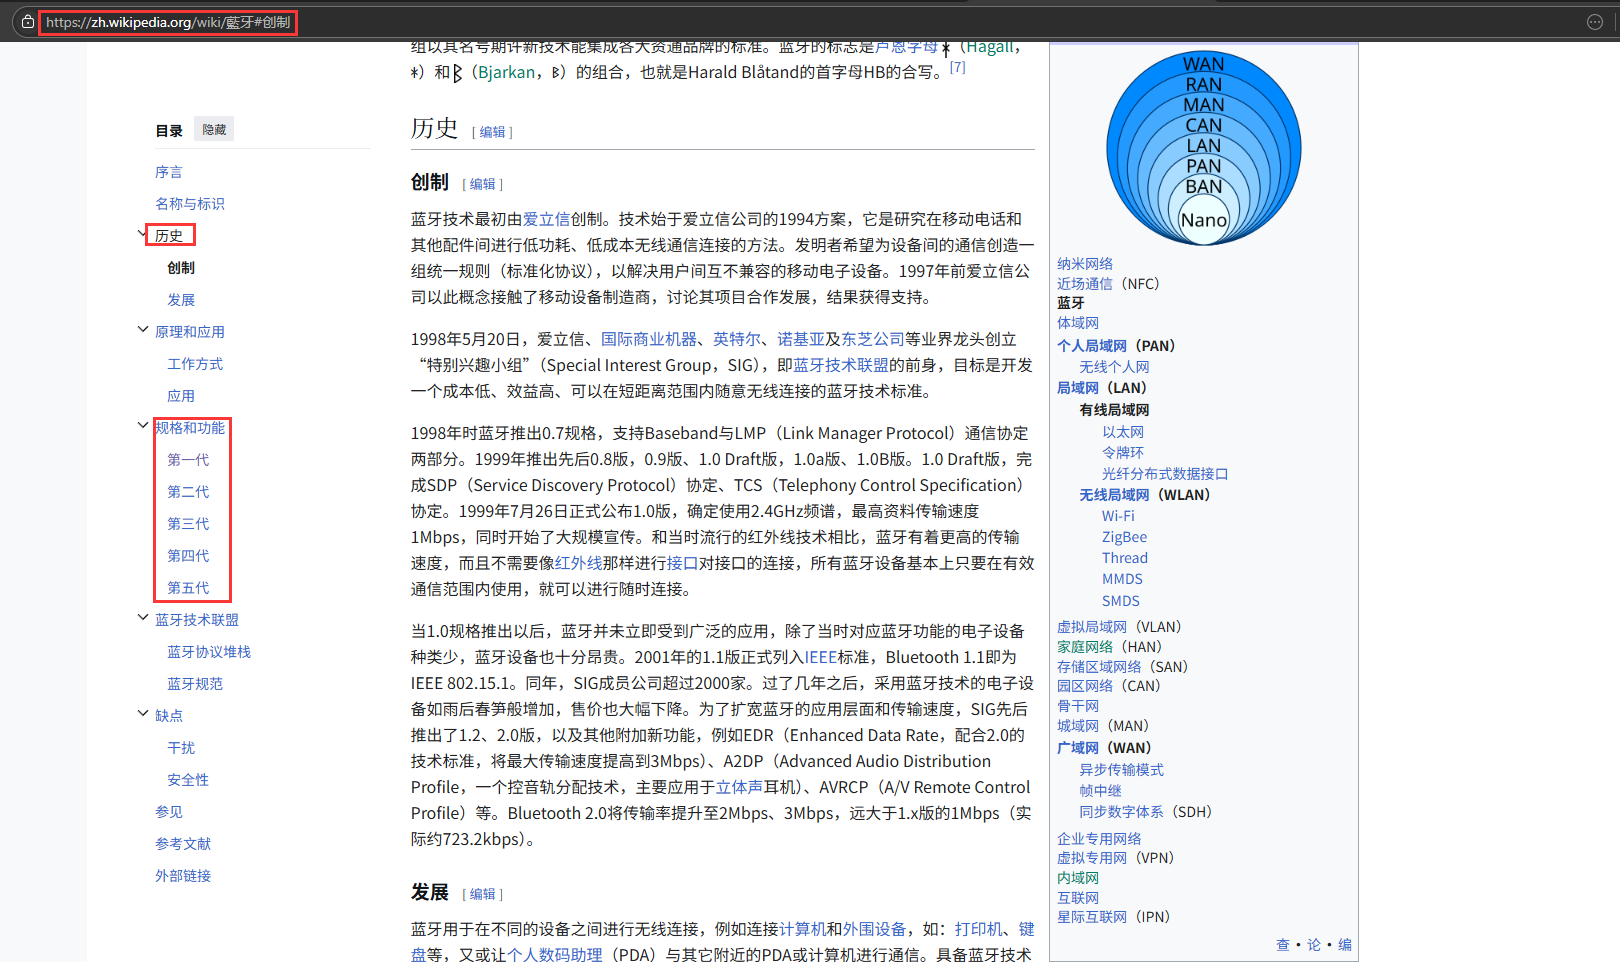Open the 英特尔 link
Viewport: 1620px width, 962px height.
[737, 339]
